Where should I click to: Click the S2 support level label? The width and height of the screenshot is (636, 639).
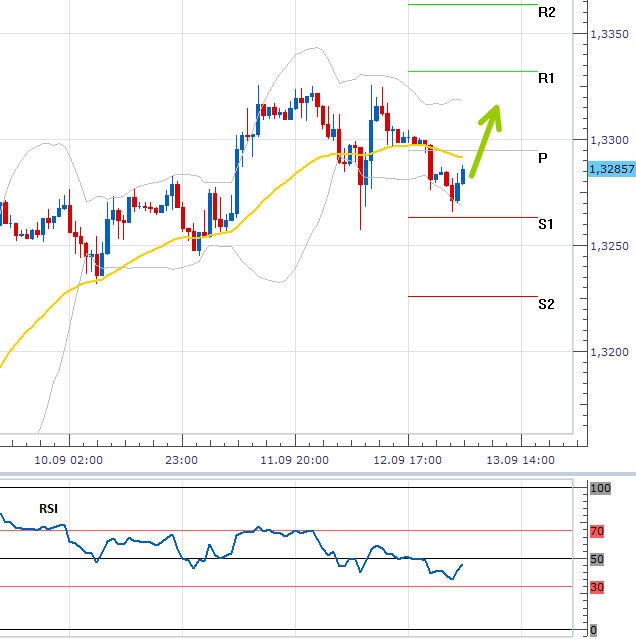pyautogui.click(x=546, y=304)
